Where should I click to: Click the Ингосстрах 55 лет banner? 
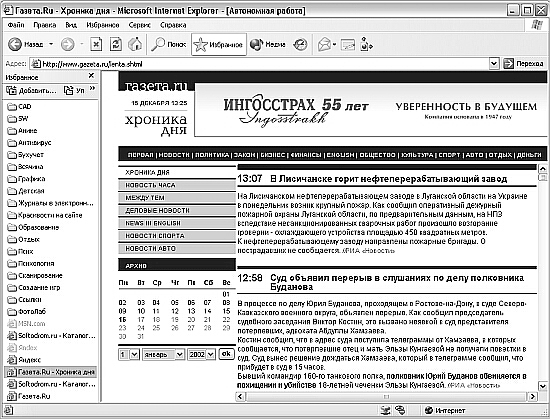click(x=371, y=110)
